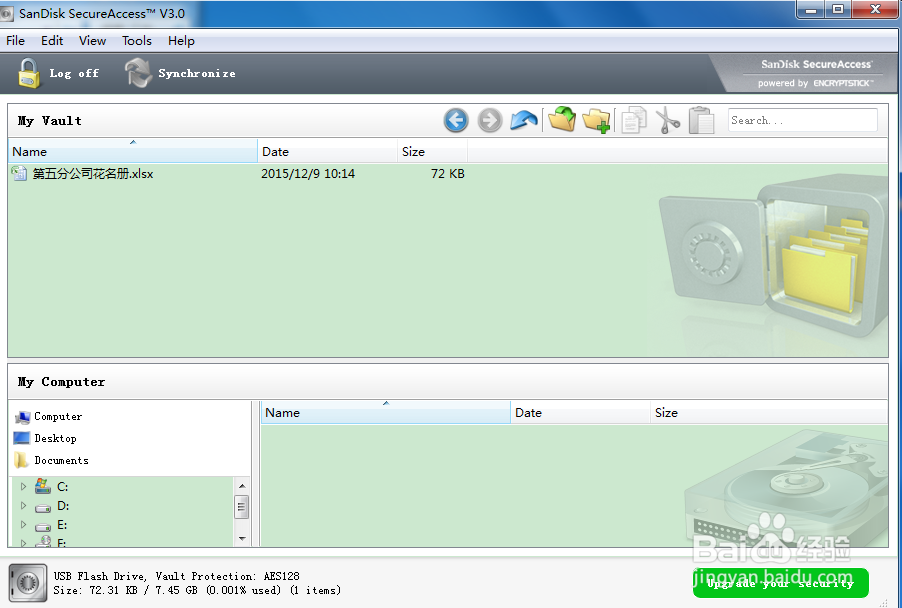The width and height of the screenshot is (902, 608).
Task: Click the green Upgrade your security button
Action: [x=781, y=583]
